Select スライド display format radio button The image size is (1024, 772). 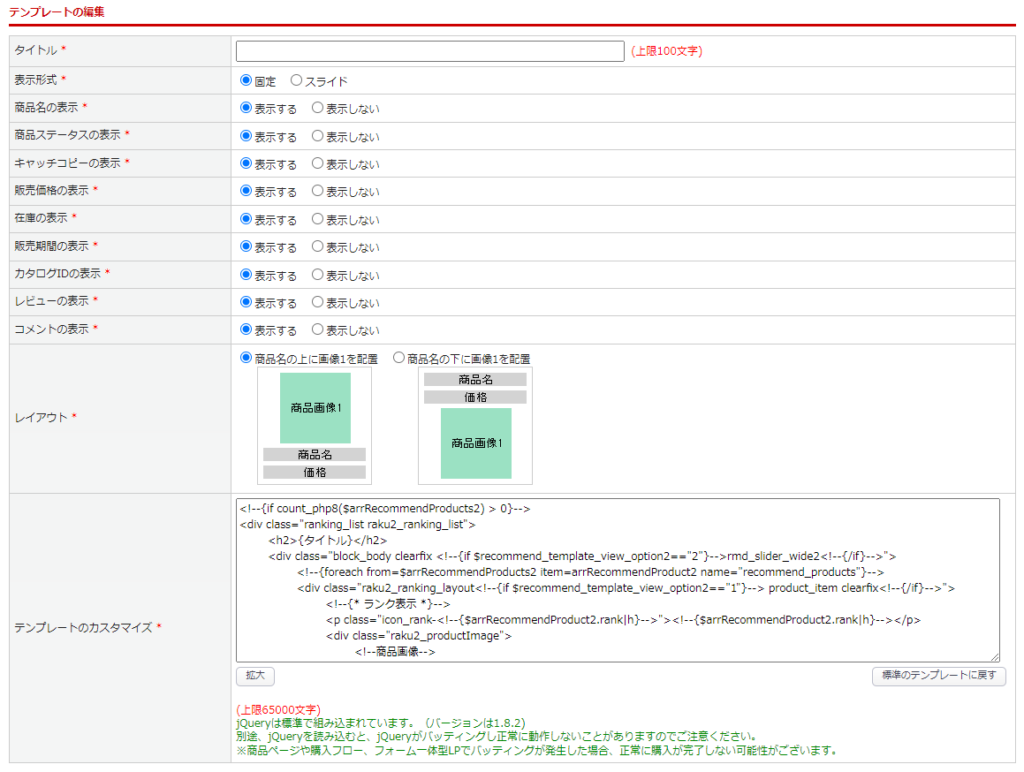coord(296,80)
